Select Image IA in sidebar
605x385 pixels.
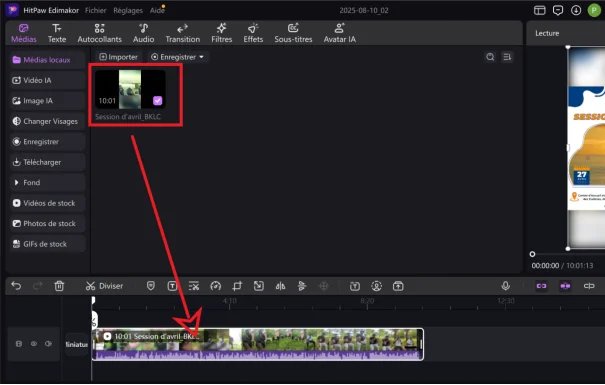tap(47, 101)
